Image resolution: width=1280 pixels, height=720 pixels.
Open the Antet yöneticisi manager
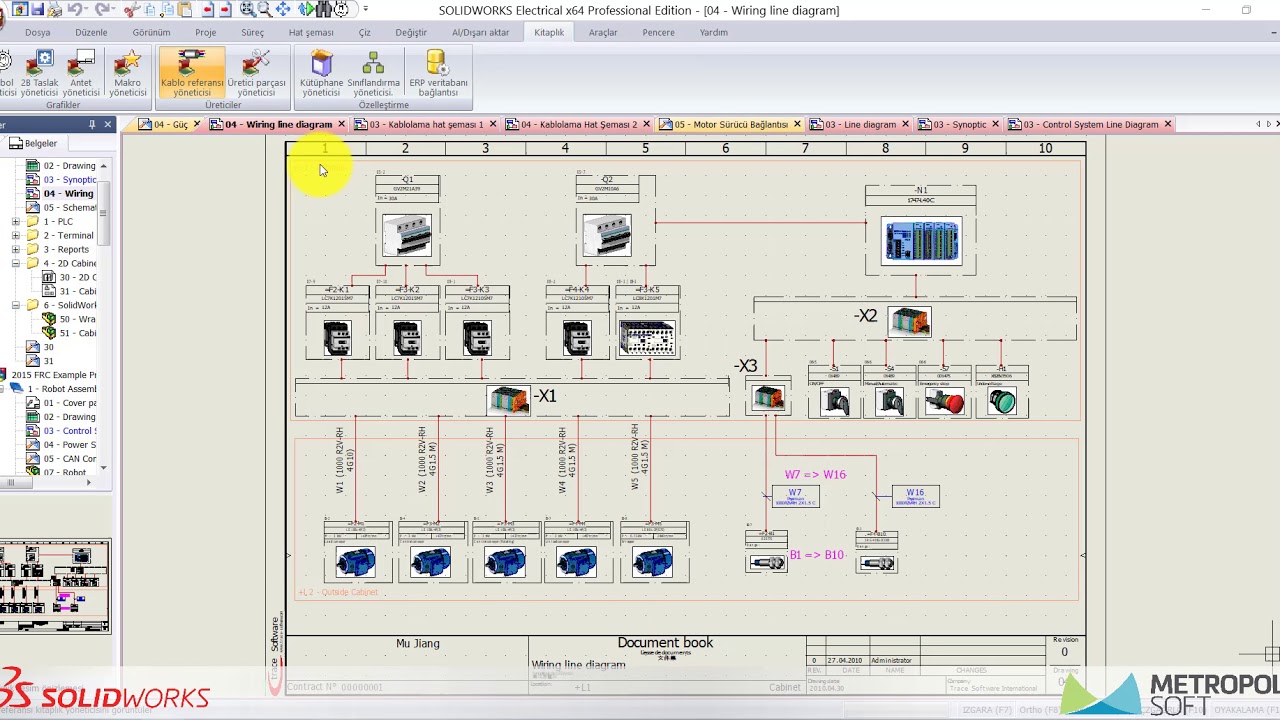pos(81,73)
